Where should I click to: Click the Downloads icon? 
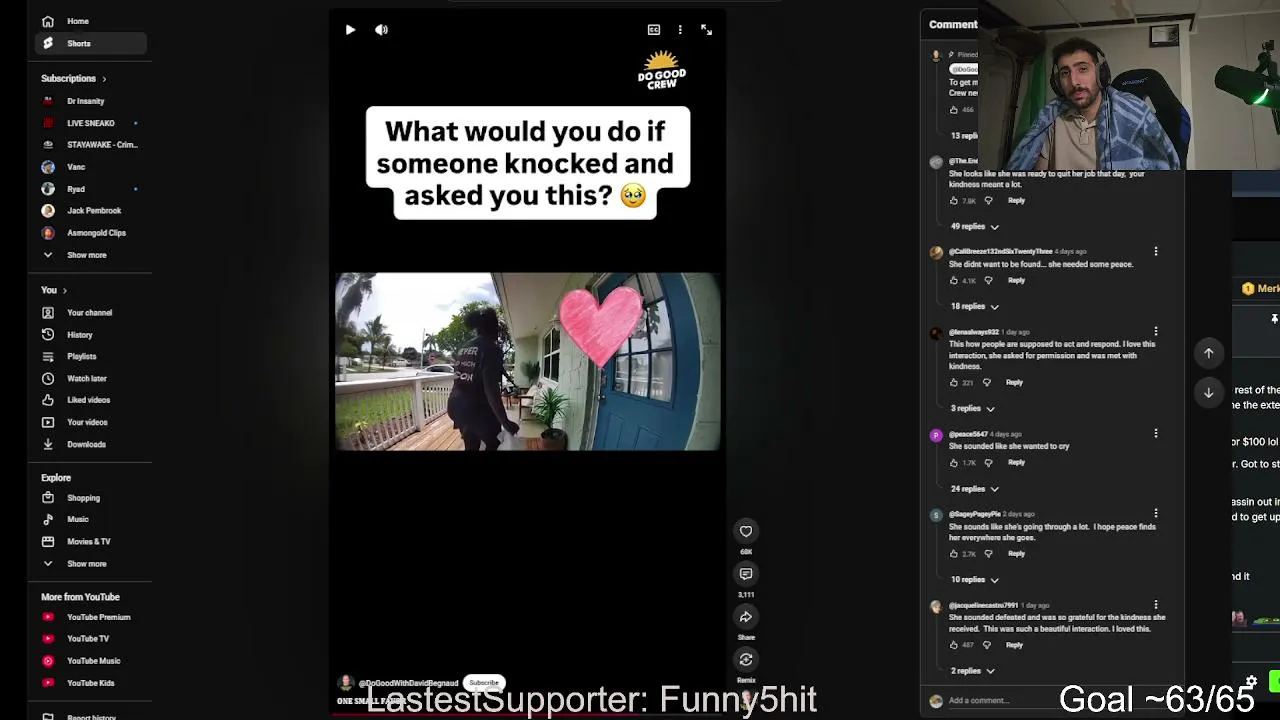[x=48, y=444]
